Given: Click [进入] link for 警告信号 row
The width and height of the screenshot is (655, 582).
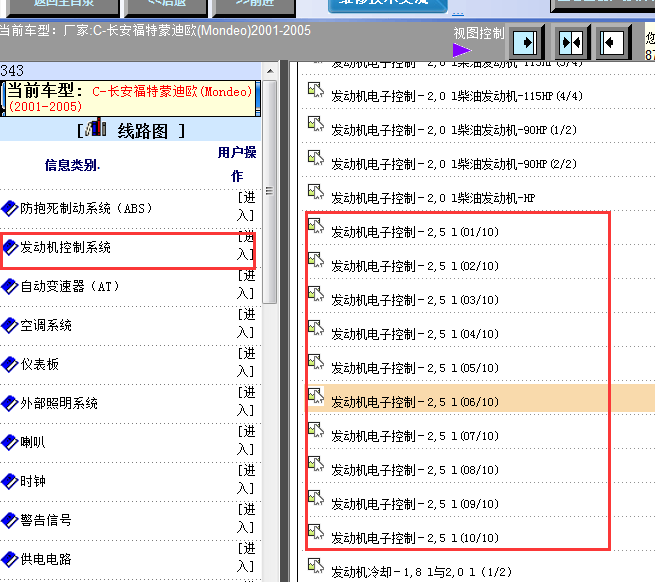Looking at the screenshot, I should point(246,518).
